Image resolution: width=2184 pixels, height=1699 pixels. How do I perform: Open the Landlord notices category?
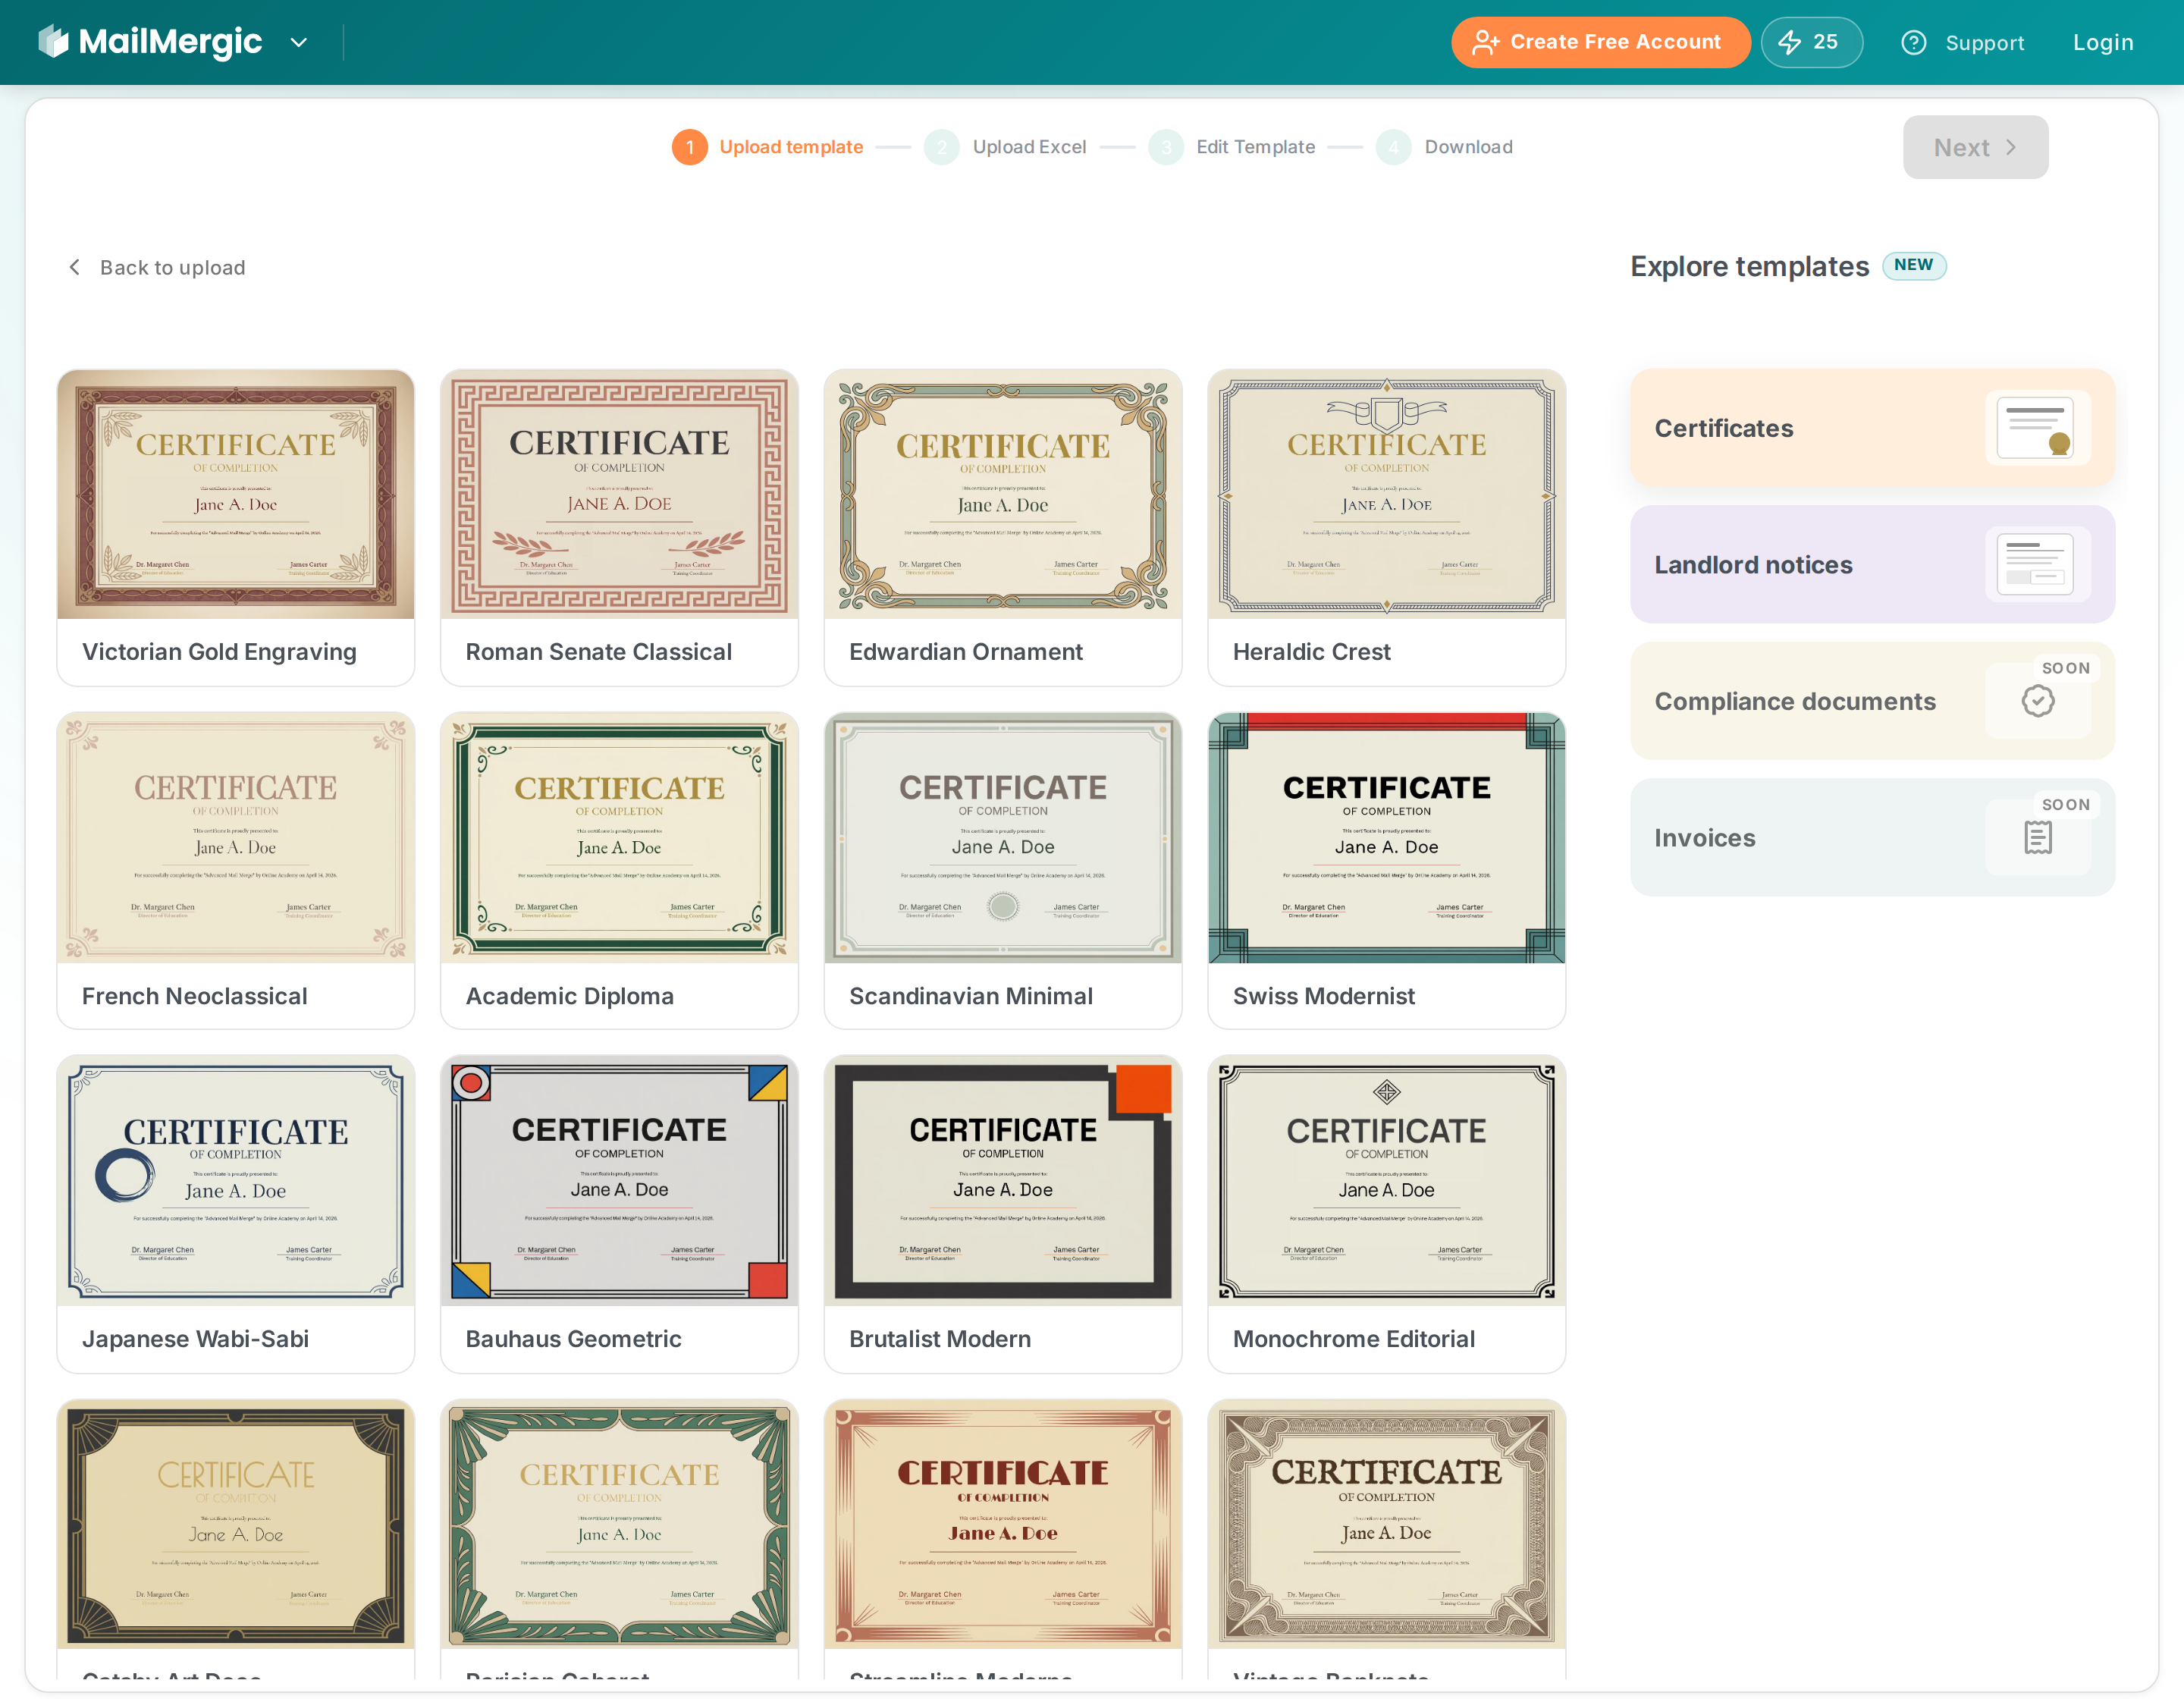pyautogui.click(x=1872, y=565)
